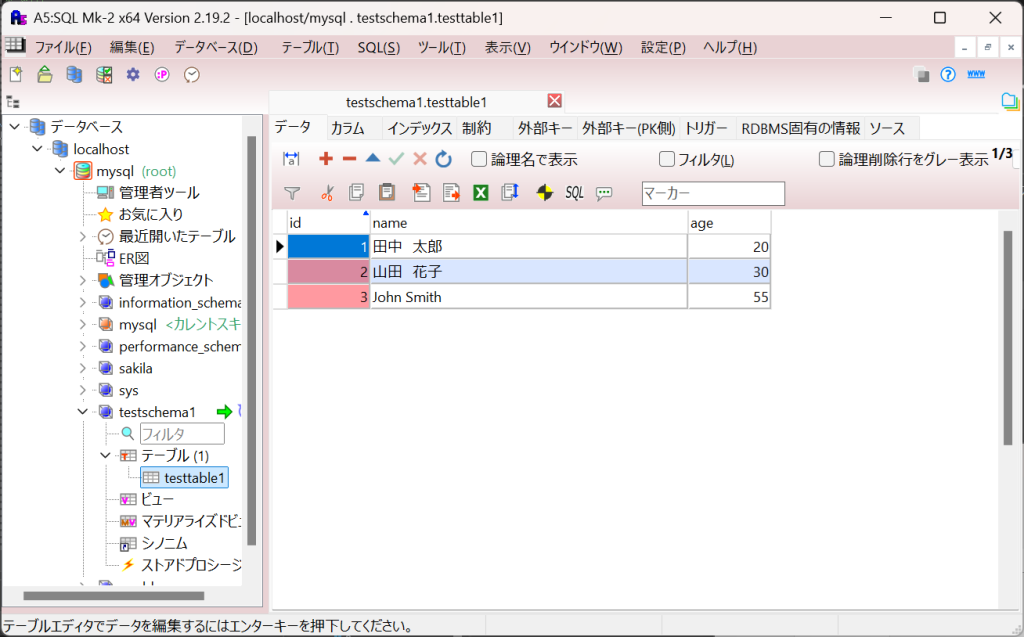Click the open folder icon in the main toolbar
The image size is (1024, 637).
[x=45, y=74]
